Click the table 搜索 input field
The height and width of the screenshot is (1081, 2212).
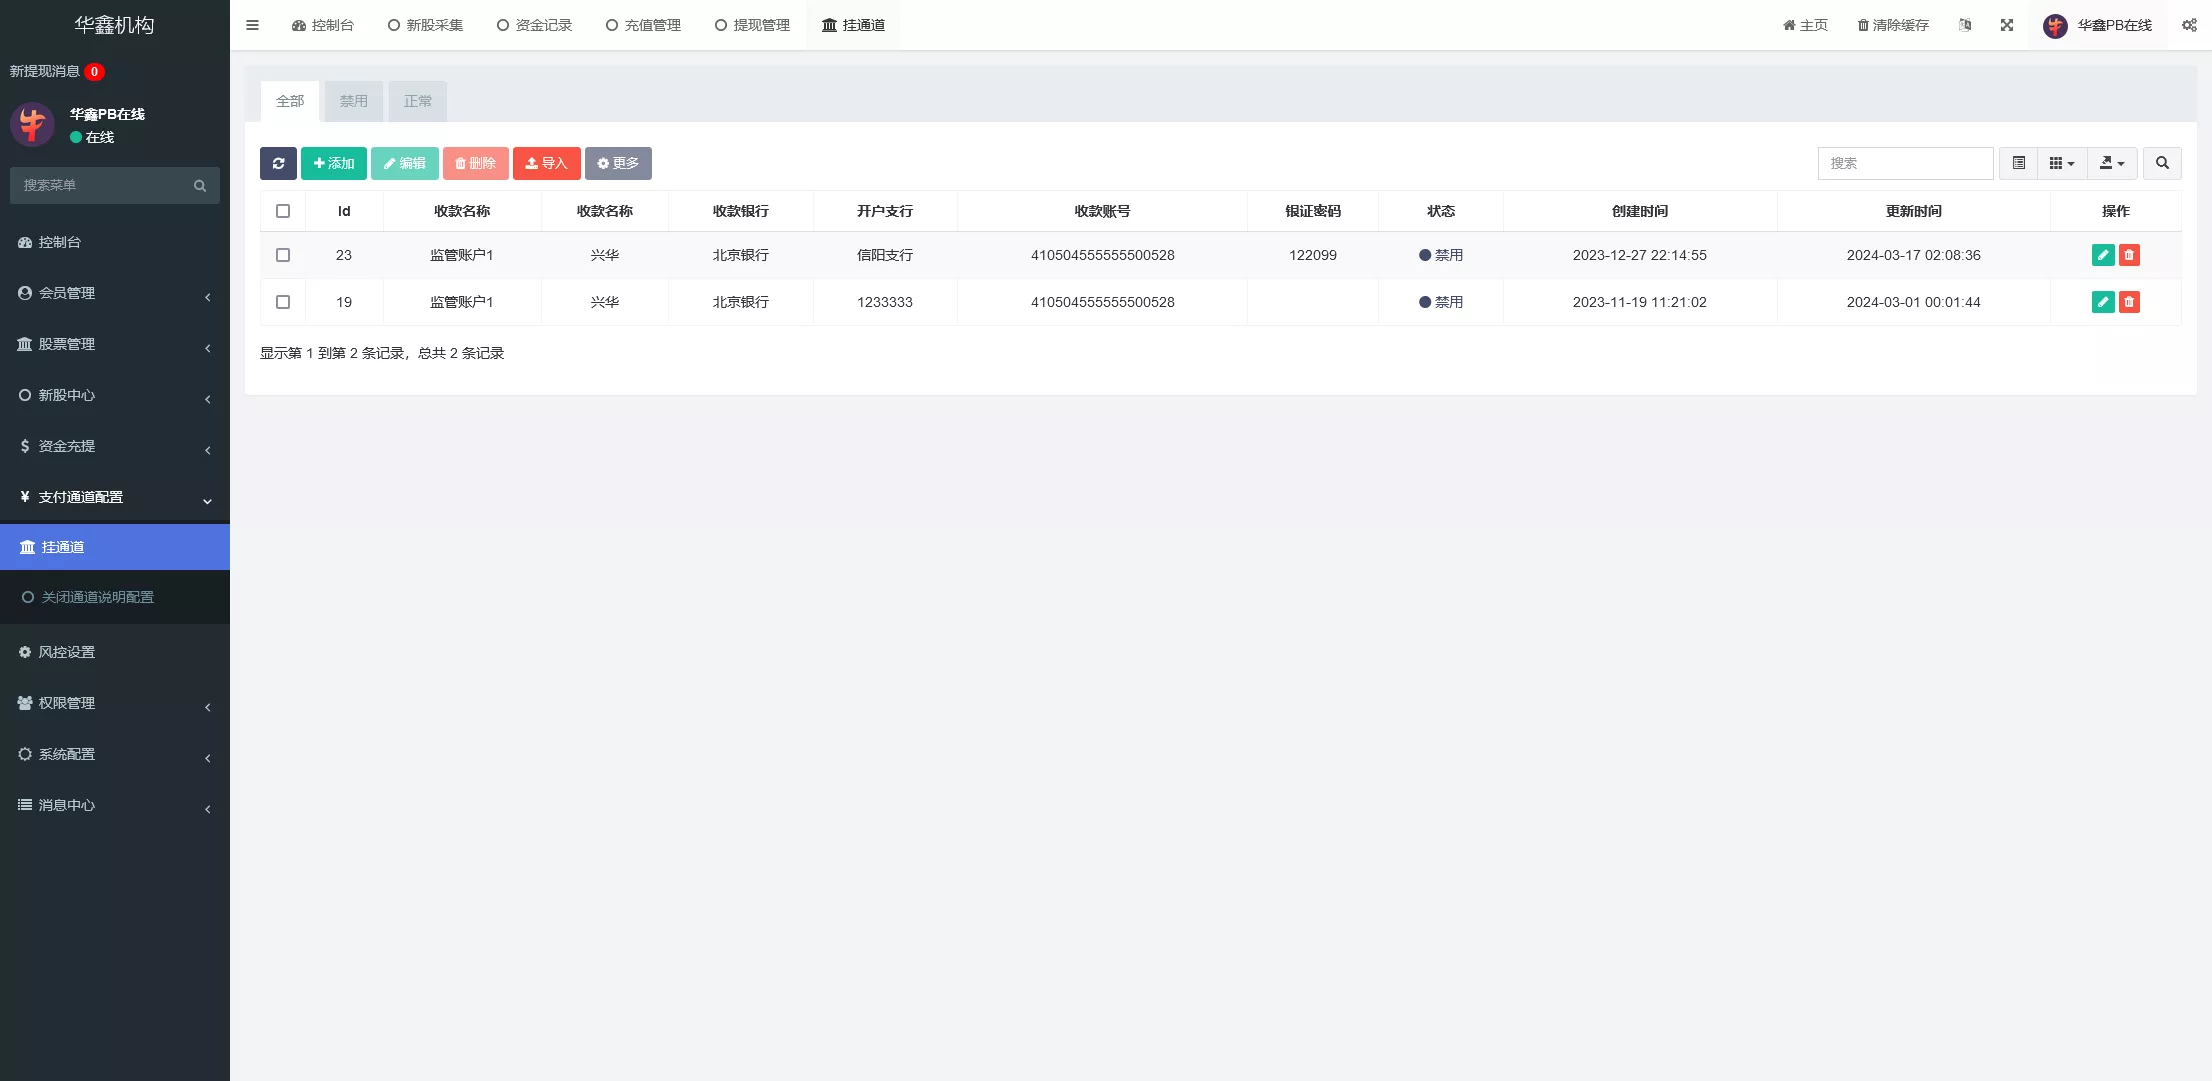point(1904,163)
